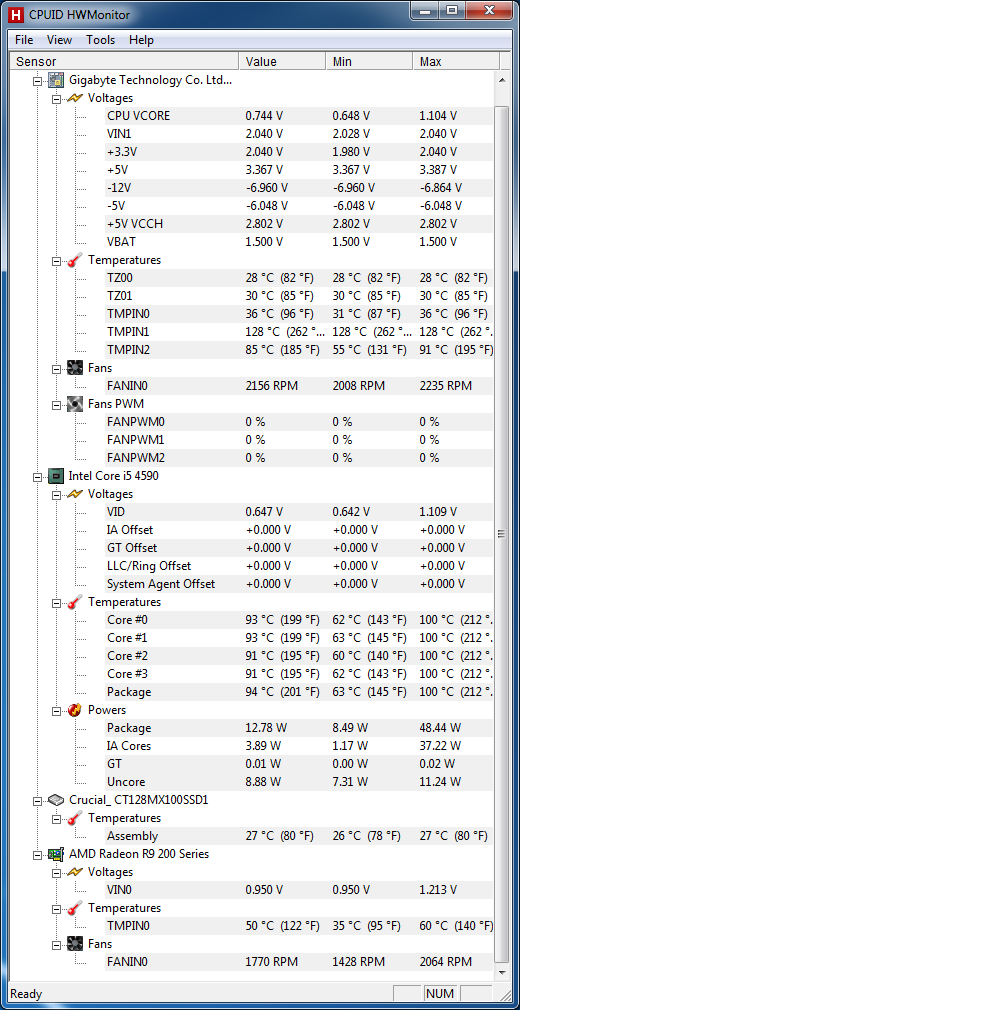Click the HWMonitor red H title icon
This screenshot has height=1010, width=1008.
pyautogui.click(x=16, y=14)
